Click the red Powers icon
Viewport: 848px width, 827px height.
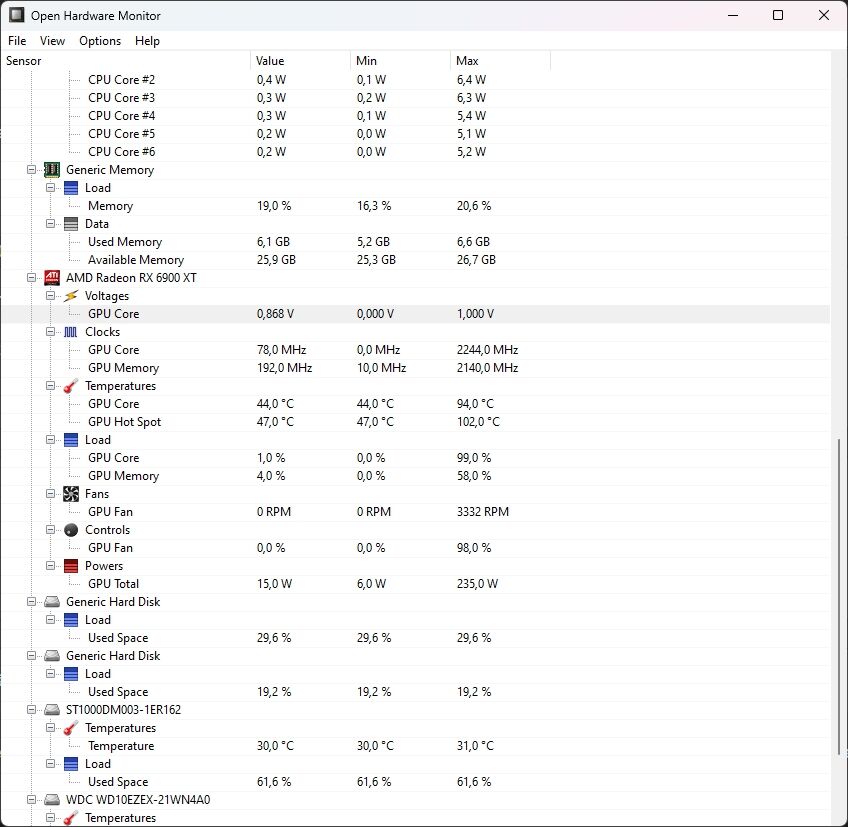(71, 566)
